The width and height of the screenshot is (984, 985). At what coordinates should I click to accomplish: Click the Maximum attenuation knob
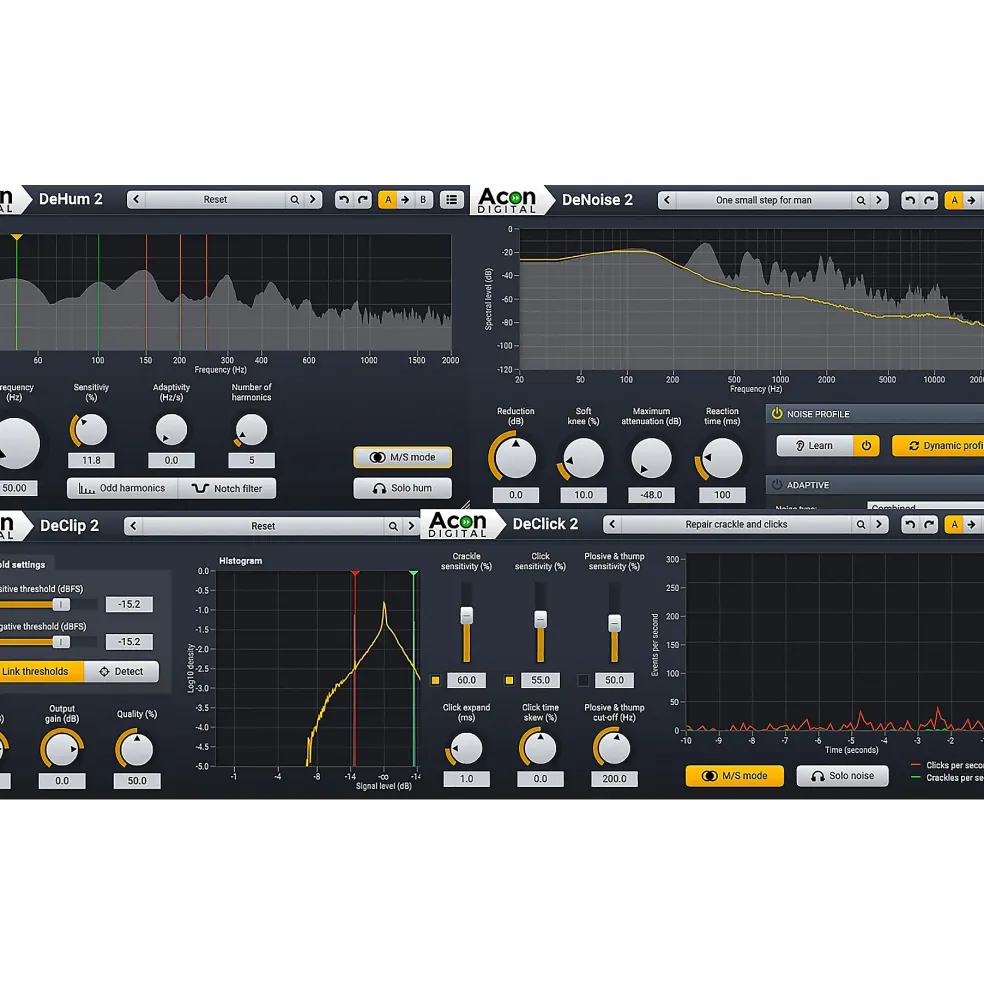(651, 458)
